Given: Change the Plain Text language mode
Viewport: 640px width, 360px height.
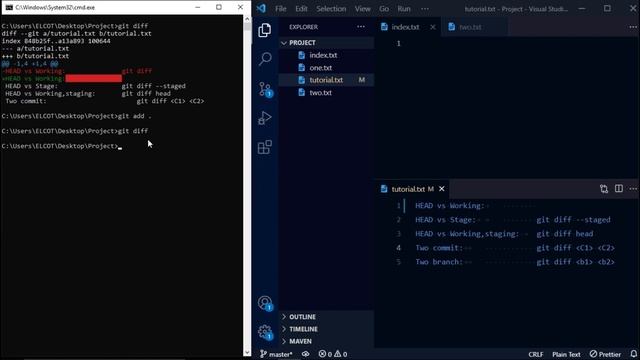Looking at the screenshot, I should tap(566, 354).
